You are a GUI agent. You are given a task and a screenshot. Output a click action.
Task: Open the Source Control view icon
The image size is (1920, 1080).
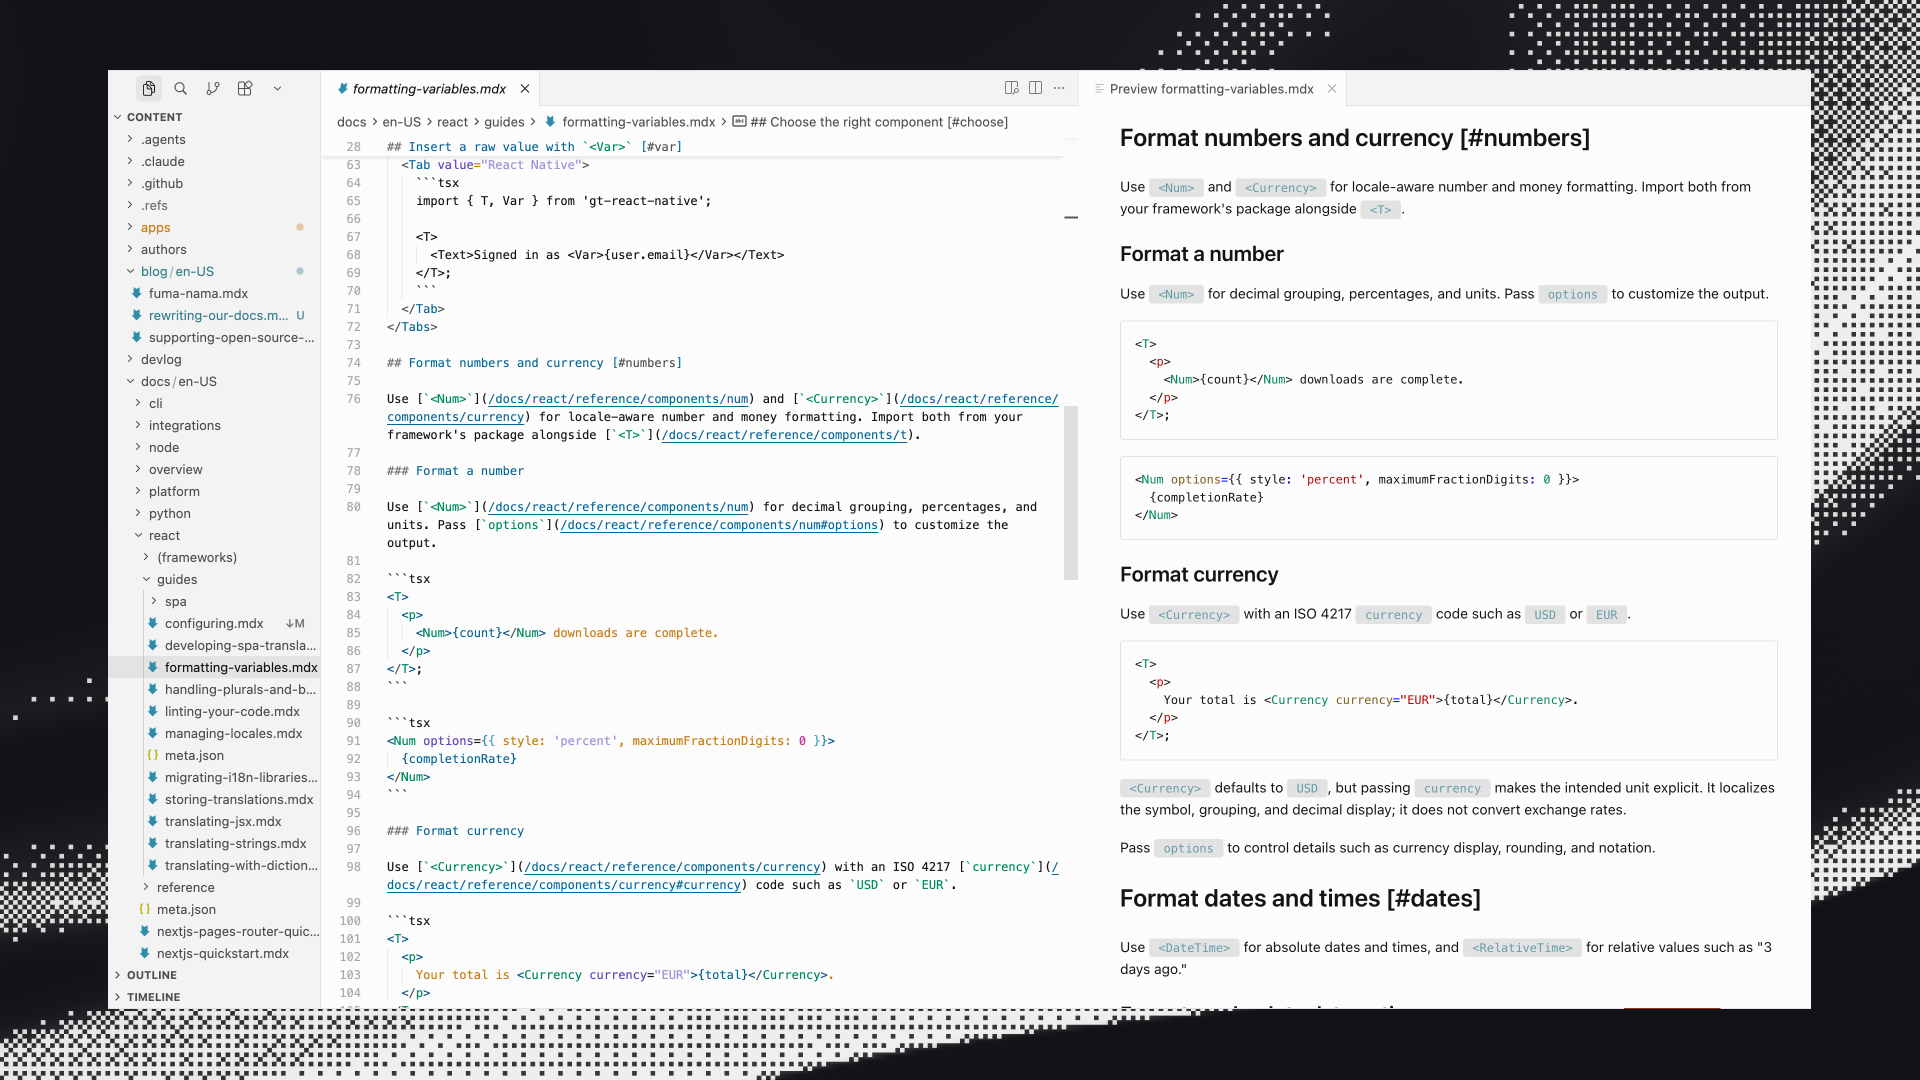[x=213, y=89]
